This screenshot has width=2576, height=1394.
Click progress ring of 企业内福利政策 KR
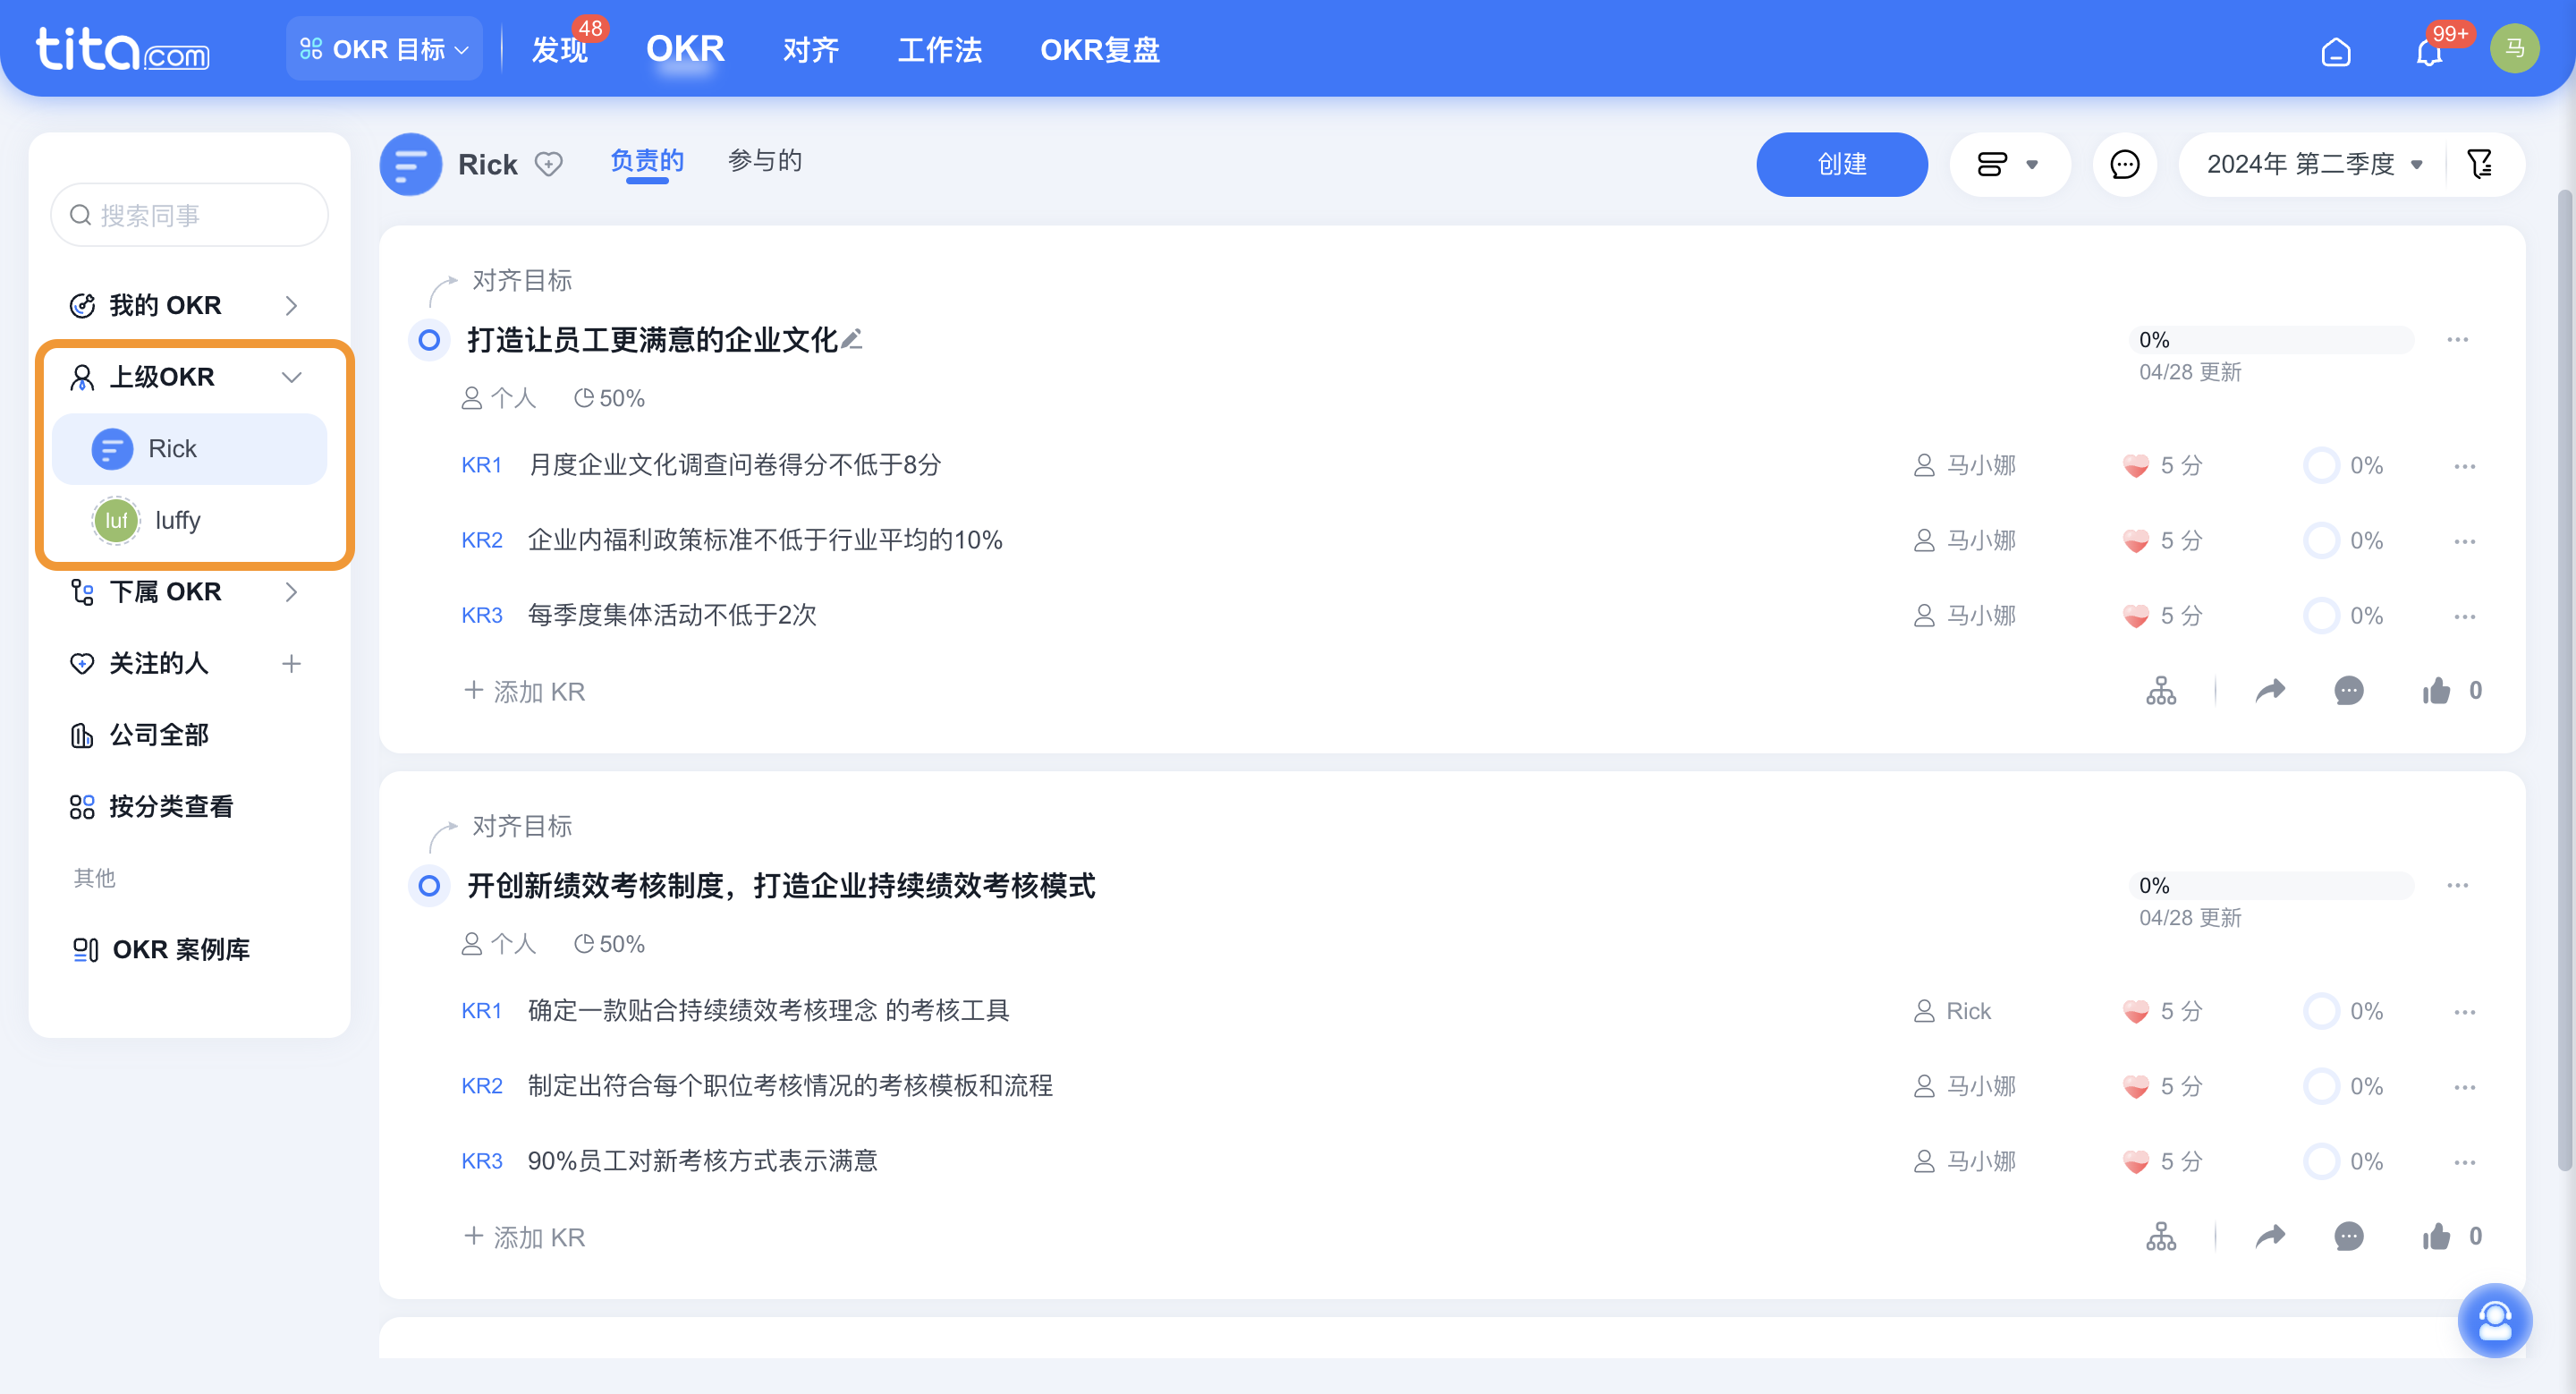[2320, 540]
